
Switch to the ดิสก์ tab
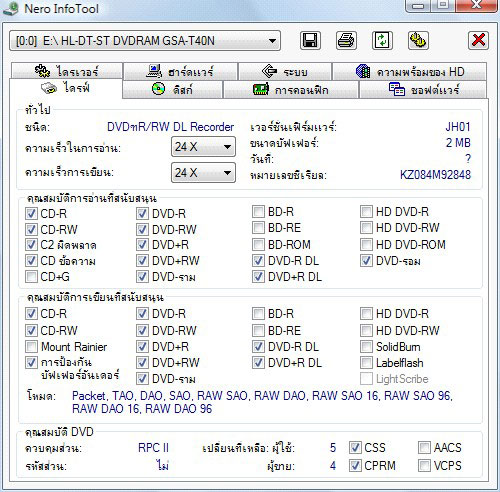[172, 89]
